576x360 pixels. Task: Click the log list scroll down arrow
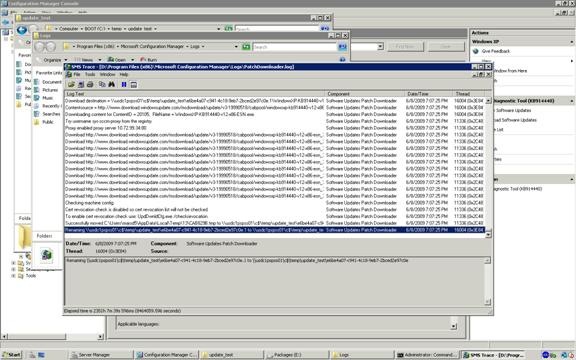(488, 234)
